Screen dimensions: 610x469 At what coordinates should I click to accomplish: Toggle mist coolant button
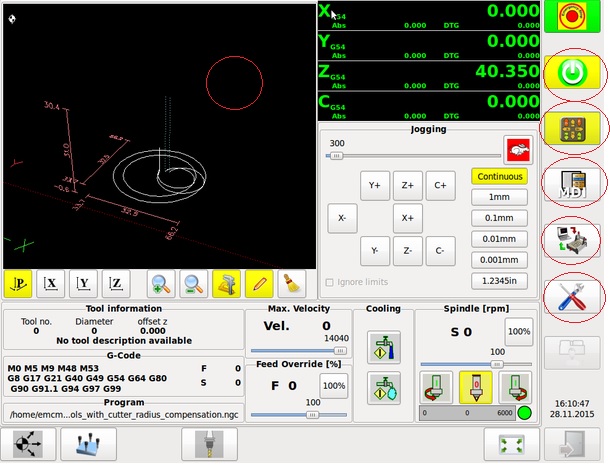(384, 388)
